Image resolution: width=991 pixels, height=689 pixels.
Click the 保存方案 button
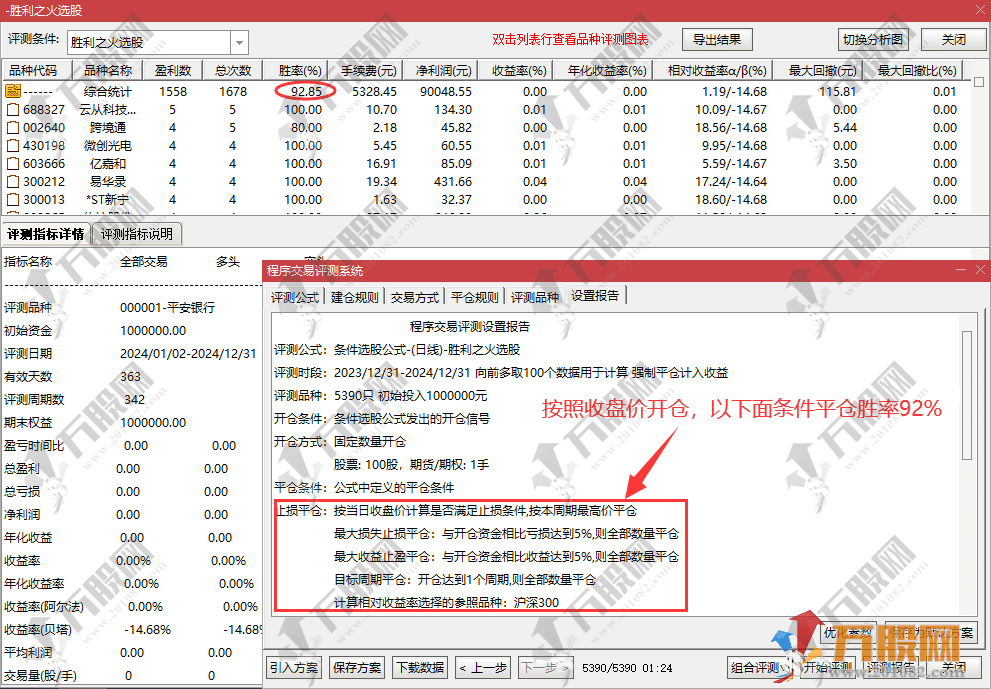point(357,668)
